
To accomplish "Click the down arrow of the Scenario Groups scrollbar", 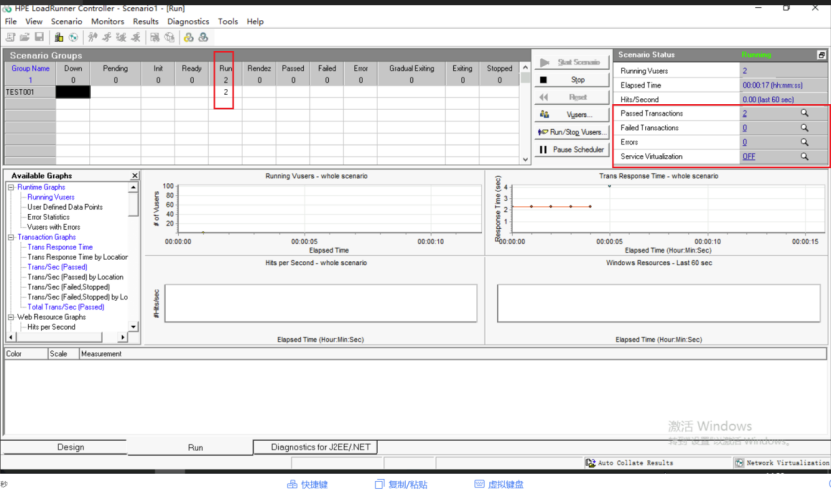I will [525, 159].
